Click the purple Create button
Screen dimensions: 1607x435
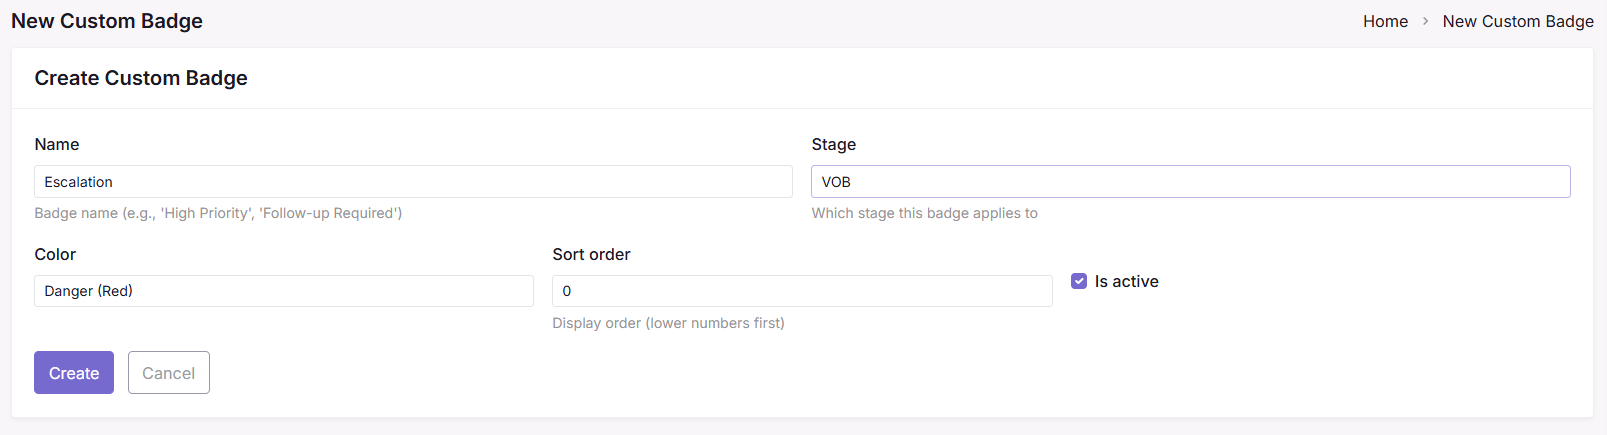pos(74,373)
